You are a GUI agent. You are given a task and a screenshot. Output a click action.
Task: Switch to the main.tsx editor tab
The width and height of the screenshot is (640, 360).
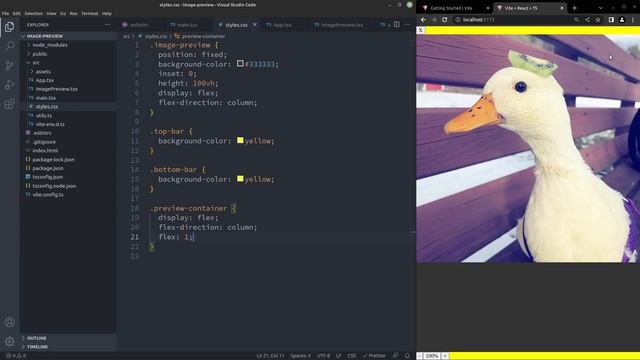(188, 25)
